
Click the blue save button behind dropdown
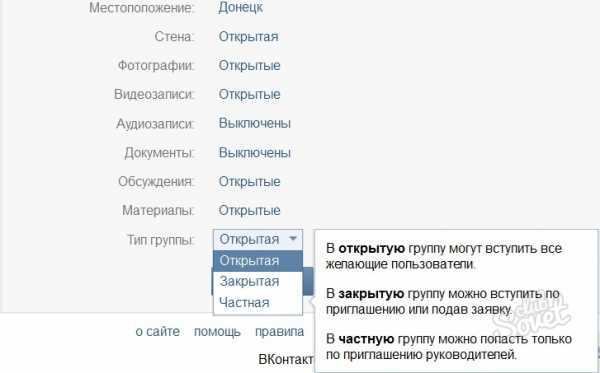[308, 281]
